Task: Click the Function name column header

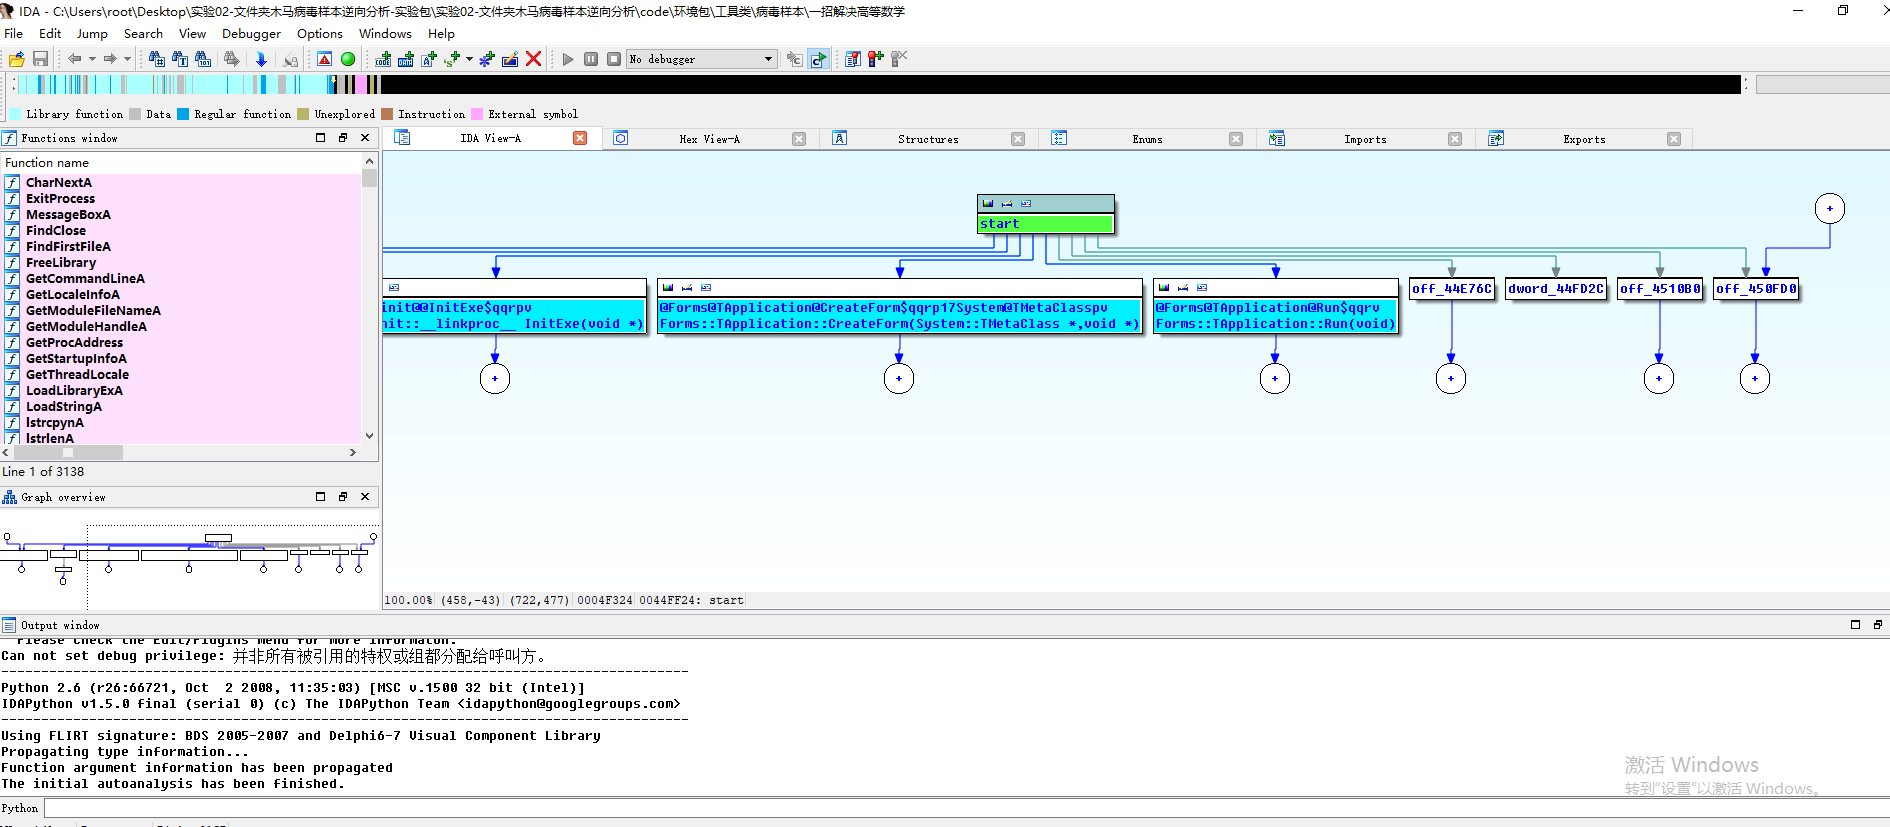Action: point(180,162)
